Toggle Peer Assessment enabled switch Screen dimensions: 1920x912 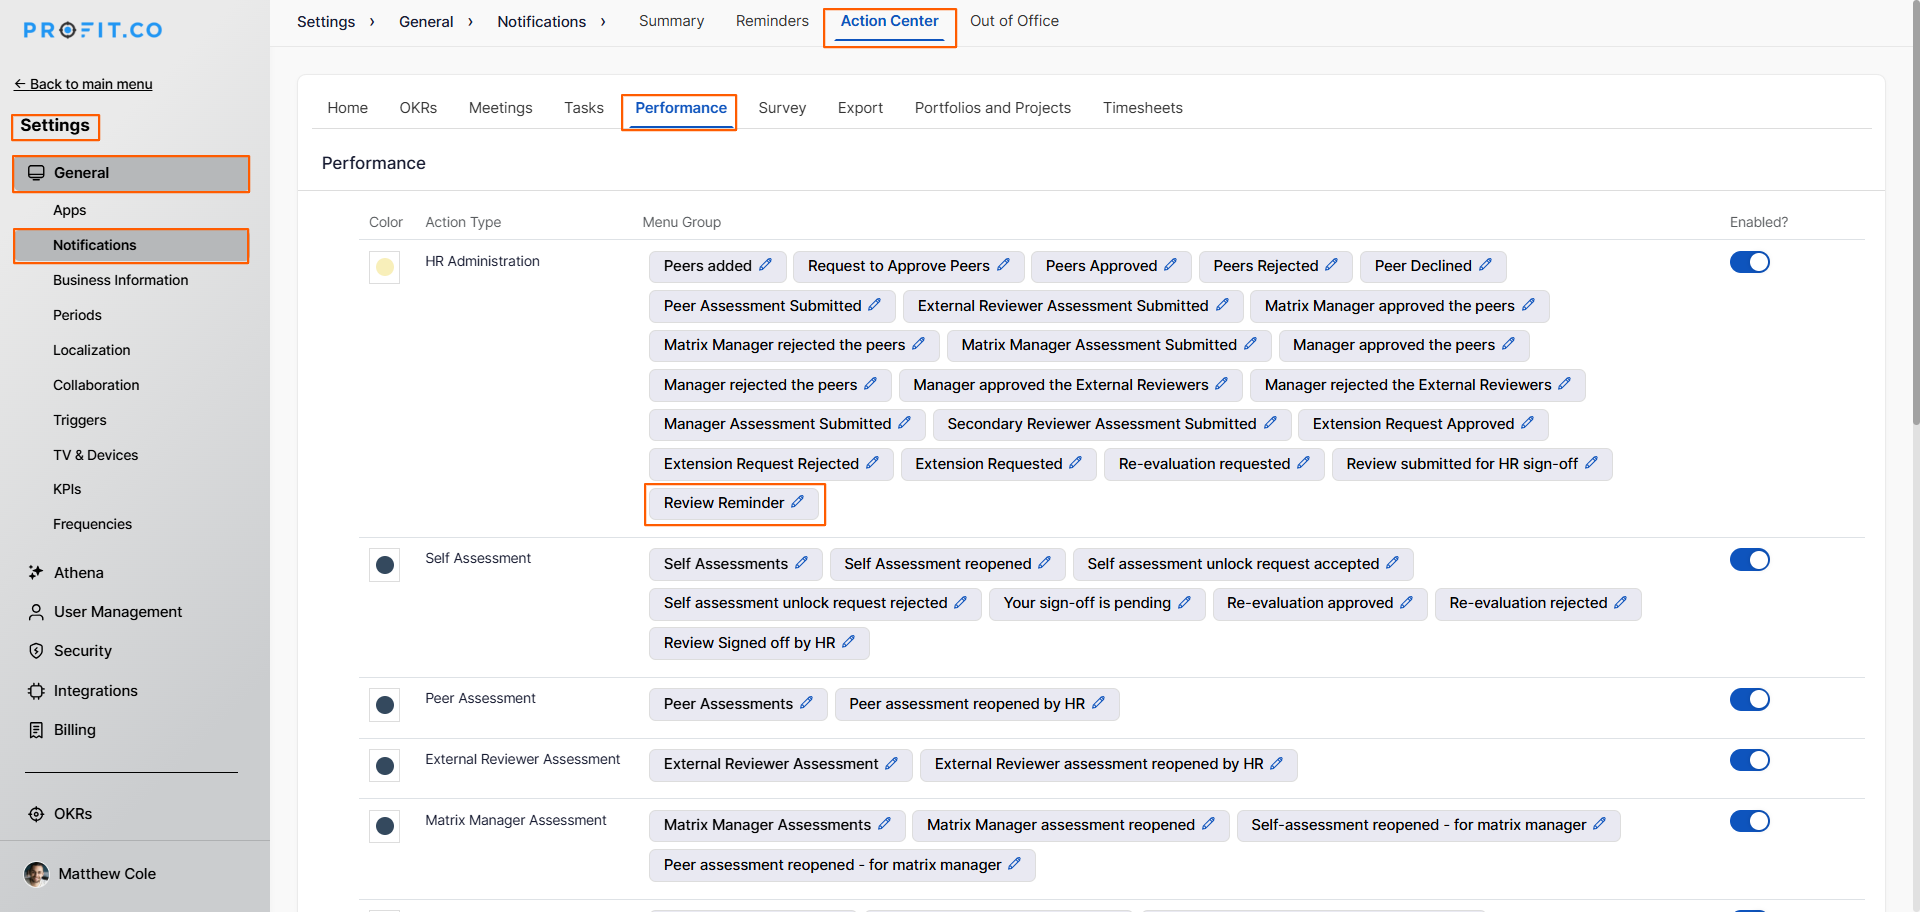click(x=1749, y=700)
